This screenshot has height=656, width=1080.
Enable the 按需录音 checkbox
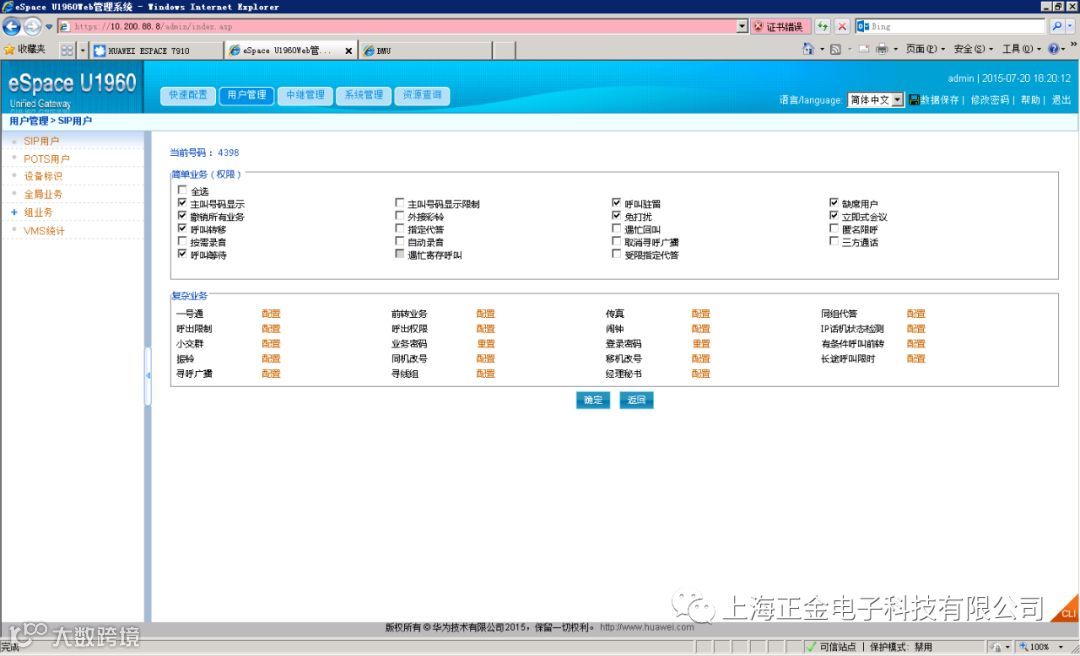pyautogui.click(x=182, y=241)
